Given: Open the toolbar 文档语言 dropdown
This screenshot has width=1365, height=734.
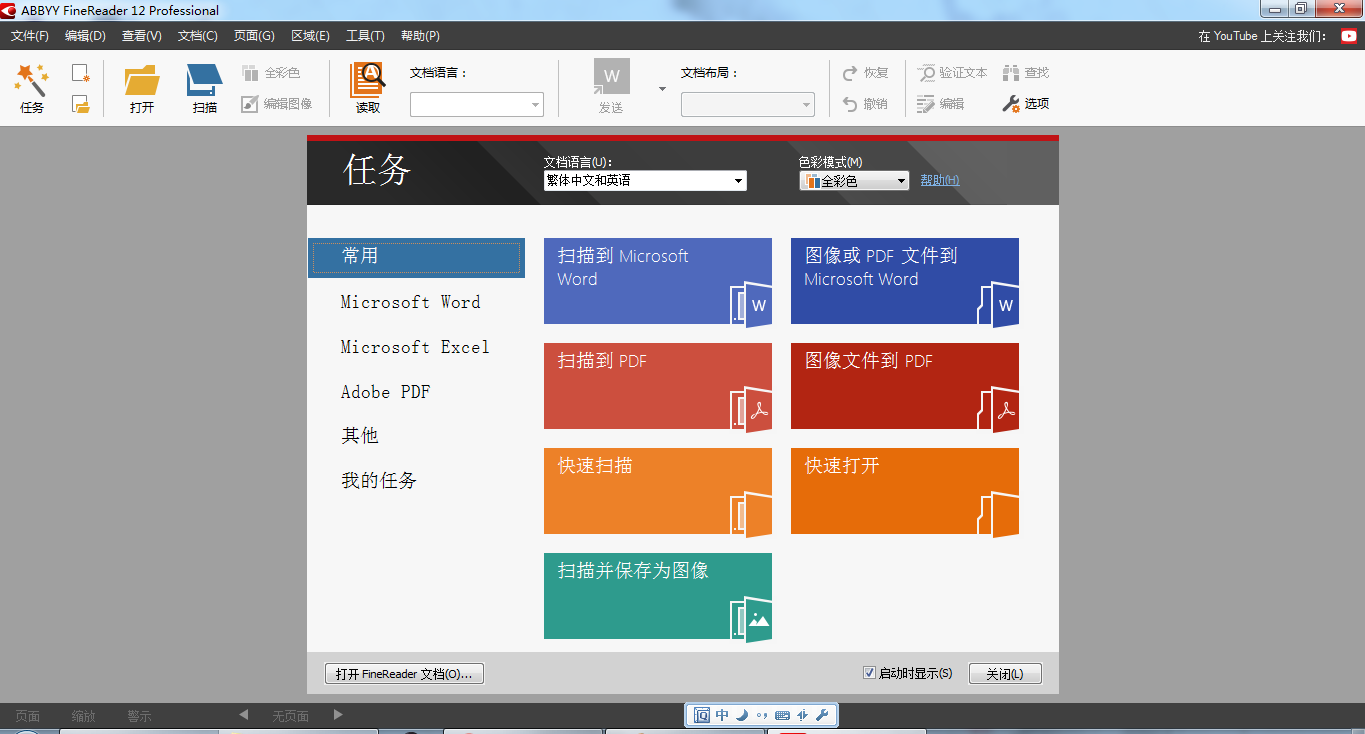Looking at the screenshot, I should click(x=477, y=104).
